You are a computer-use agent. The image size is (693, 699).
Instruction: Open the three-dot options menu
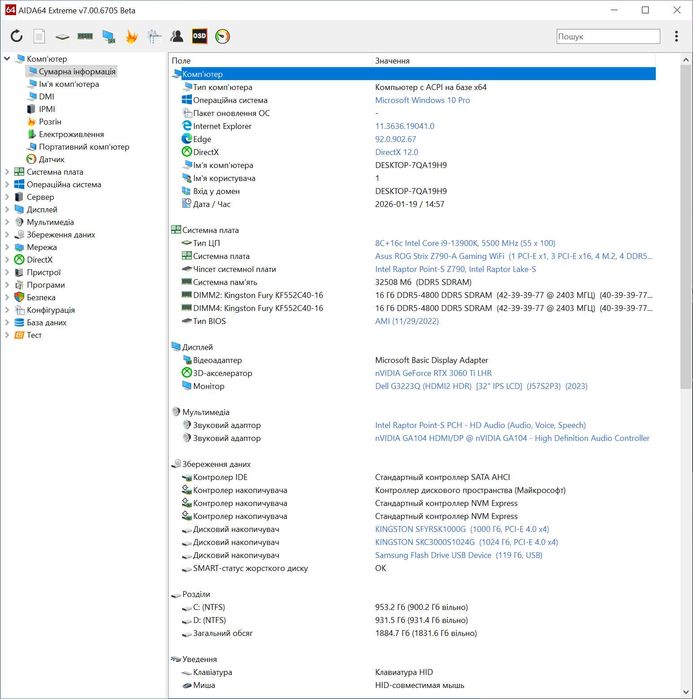(676, 36)
